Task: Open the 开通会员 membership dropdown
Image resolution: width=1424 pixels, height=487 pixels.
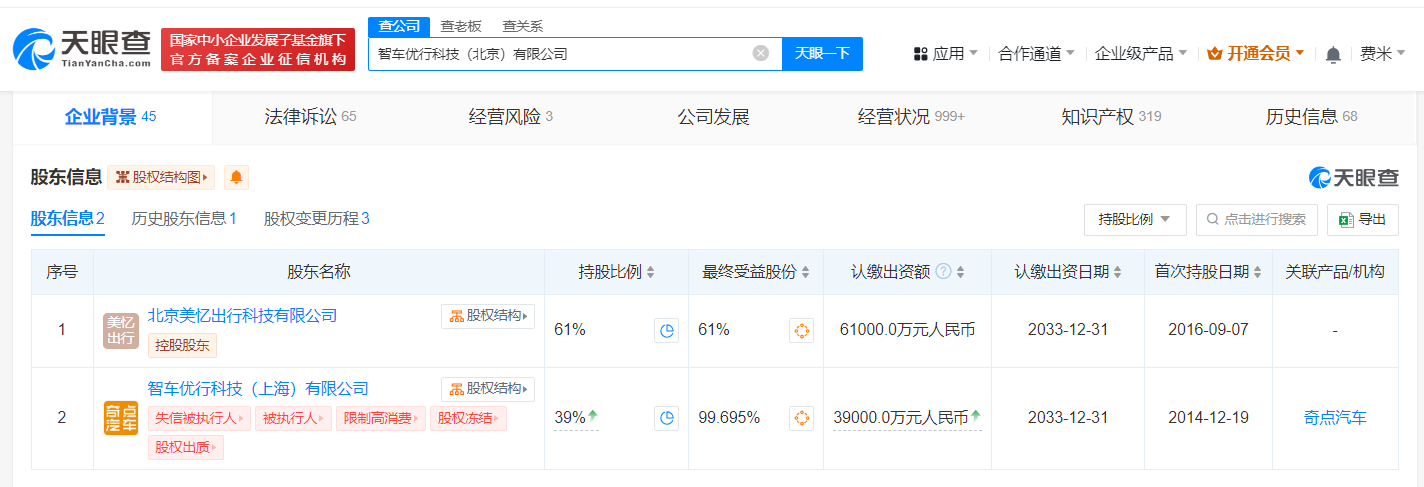Action: coord(1256,54)
